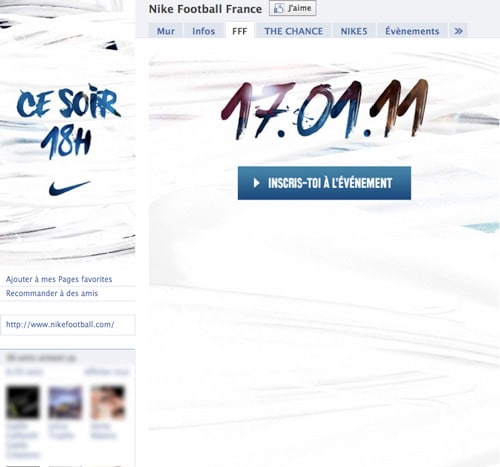Click Ajouter à mes Pages favorites link
The width and height of the screenshot is (500, 467).
point(59,279)
